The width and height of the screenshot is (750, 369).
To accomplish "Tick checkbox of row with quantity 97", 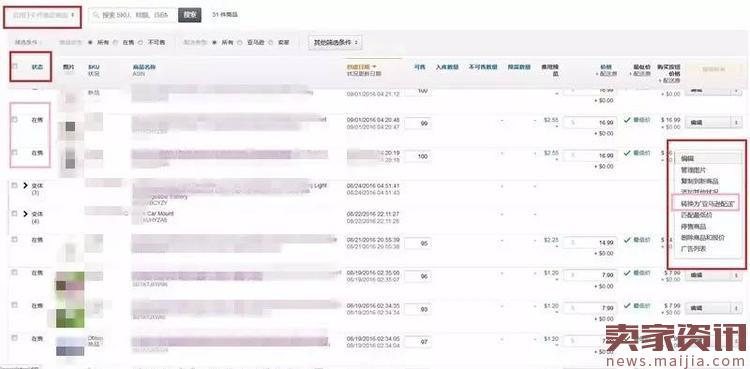I will click(x=14, y=338).
